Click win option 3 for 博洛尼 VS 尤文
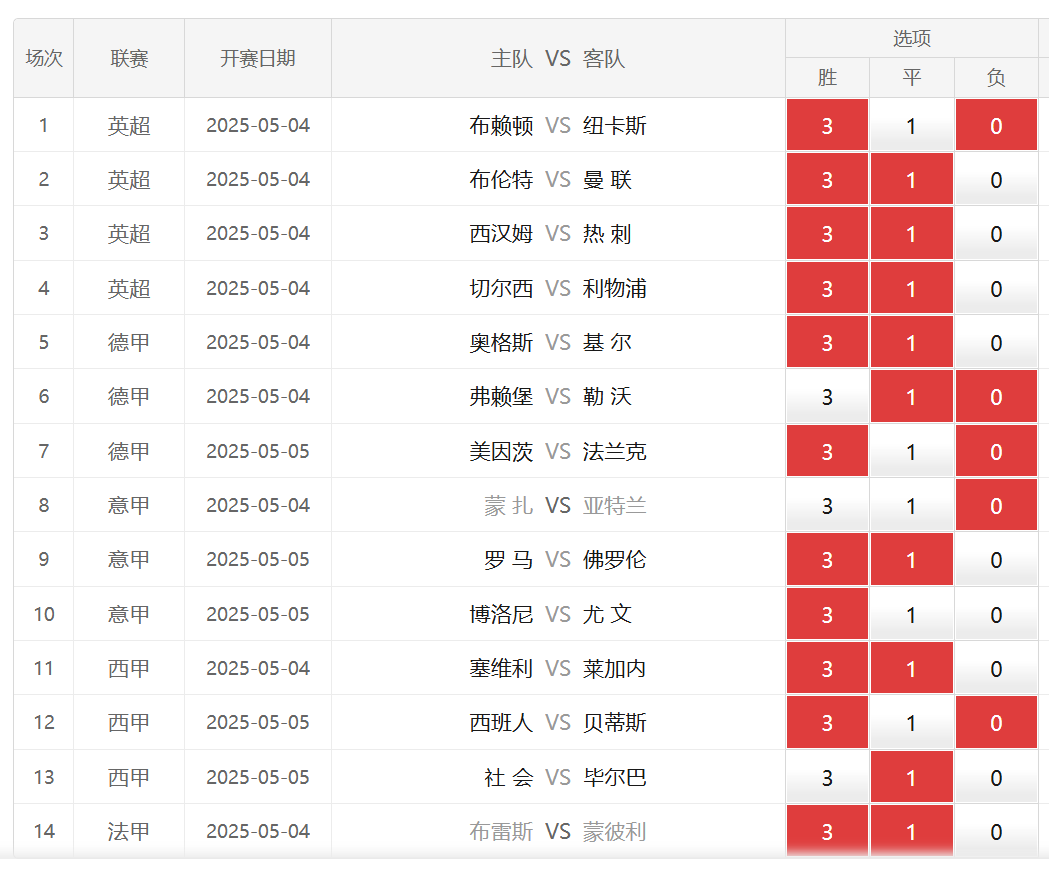 [x=827, y=614]
